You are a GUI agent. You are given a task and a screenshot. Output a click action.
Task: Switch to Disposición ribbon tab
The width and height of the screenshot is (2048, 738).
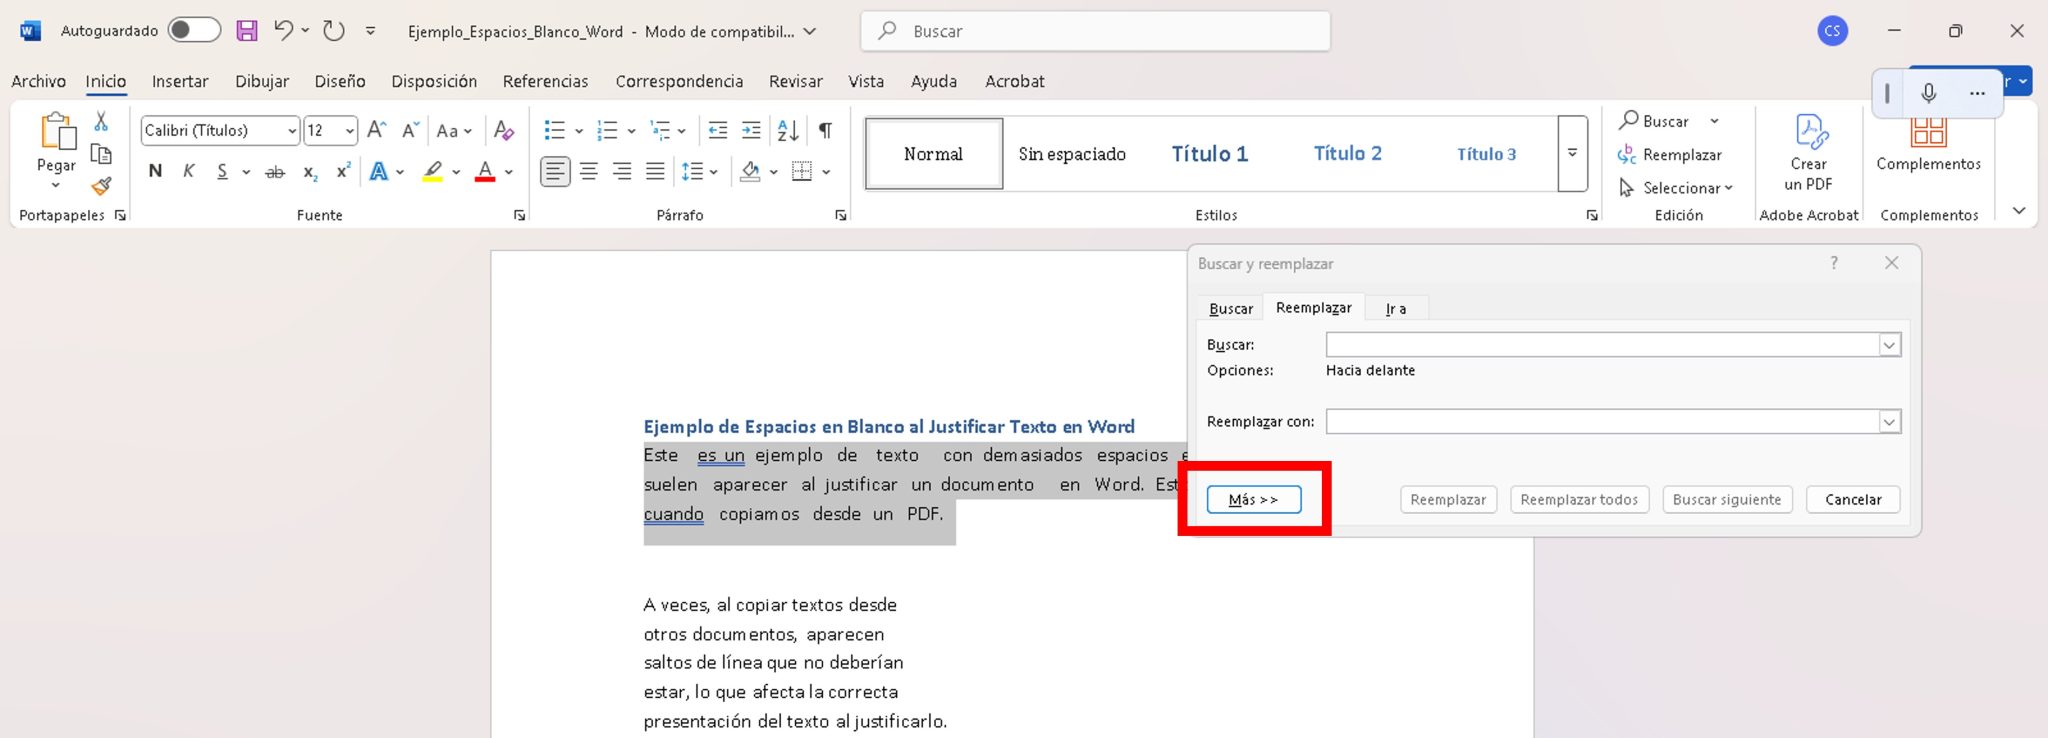coord(434,81)
